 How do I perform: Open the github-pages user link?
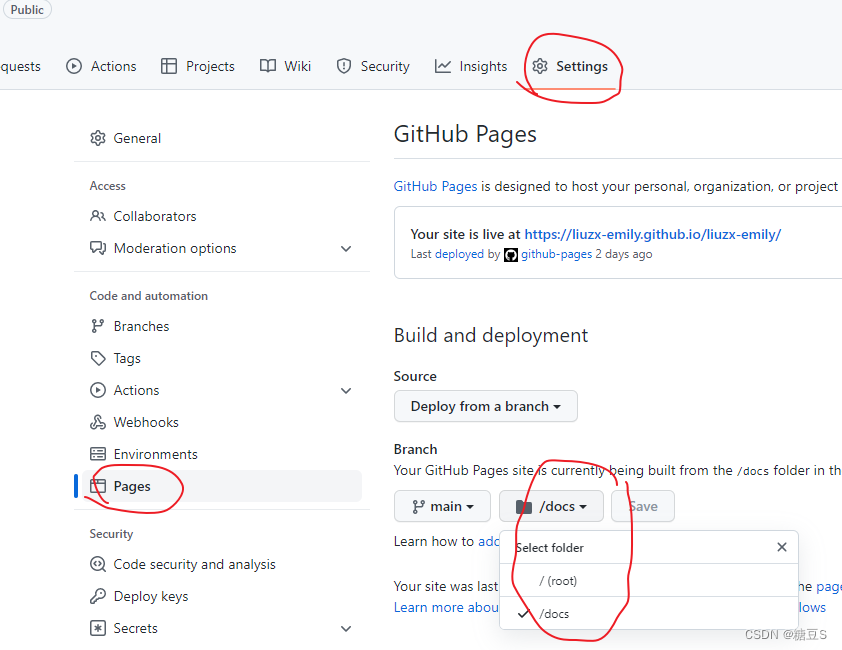[556, 254]
